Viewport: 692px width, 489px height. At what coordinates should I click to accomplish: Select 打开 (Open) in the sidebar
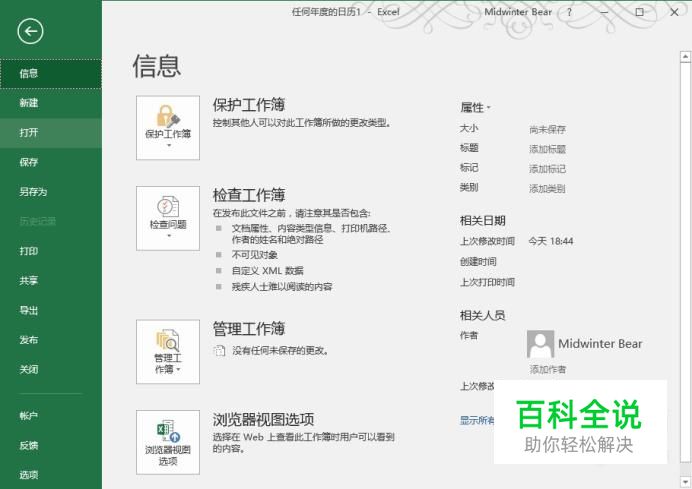[51, 132]
